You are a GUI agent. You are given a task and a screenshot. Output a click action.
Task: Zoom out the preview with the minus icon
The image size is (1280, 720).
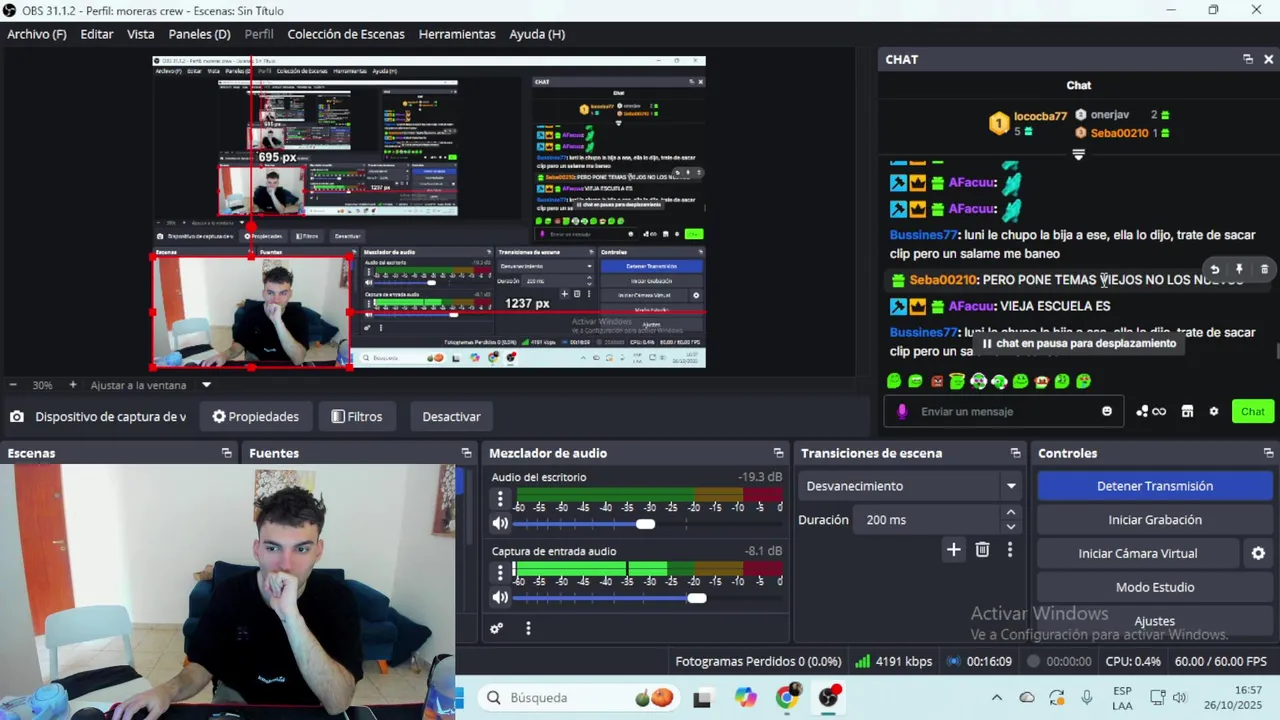click(13, 385)
